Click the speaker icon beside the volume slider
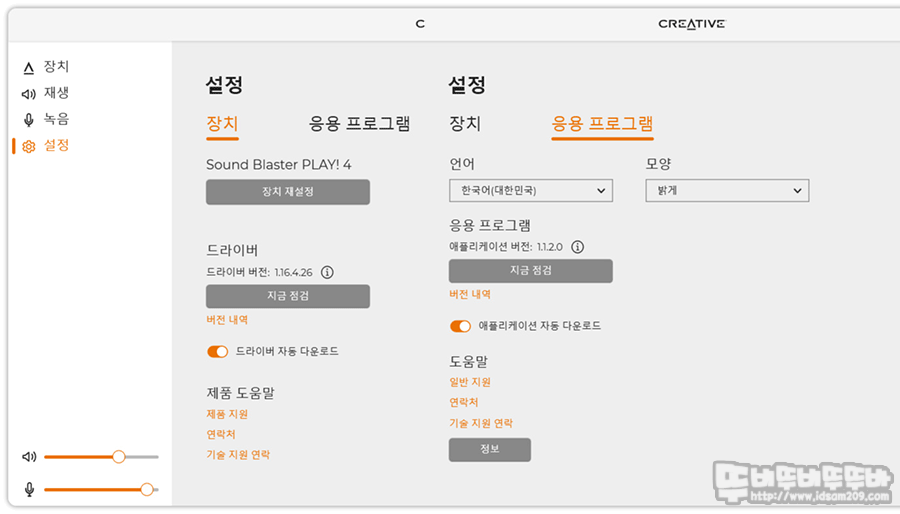900x514 pixels. pos(29,457)
